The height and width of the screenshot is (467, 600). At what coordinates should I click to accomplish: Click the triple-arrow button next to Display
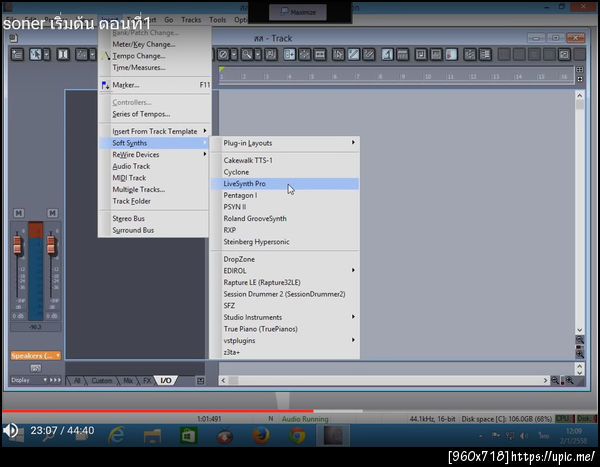click(x=55, y=380)
